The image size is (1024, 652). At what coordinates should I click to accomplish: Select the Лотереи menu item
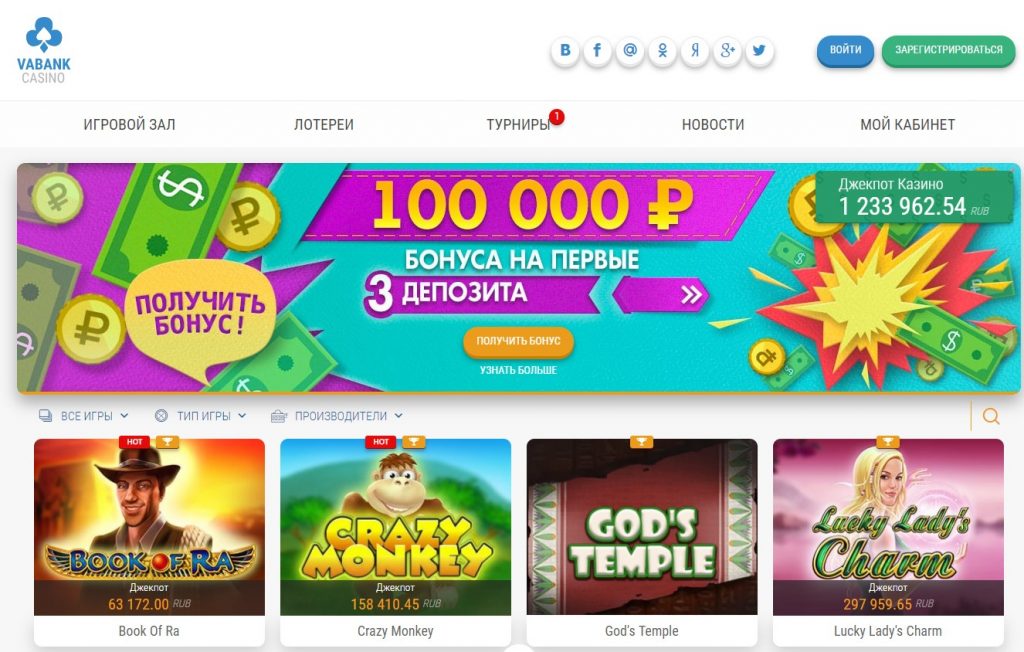[x=324, y=124]
